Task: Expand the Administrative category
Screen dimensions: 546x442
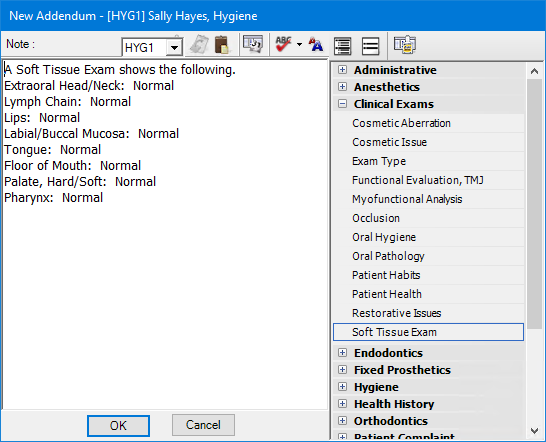Action: click(x=343, y=70)
